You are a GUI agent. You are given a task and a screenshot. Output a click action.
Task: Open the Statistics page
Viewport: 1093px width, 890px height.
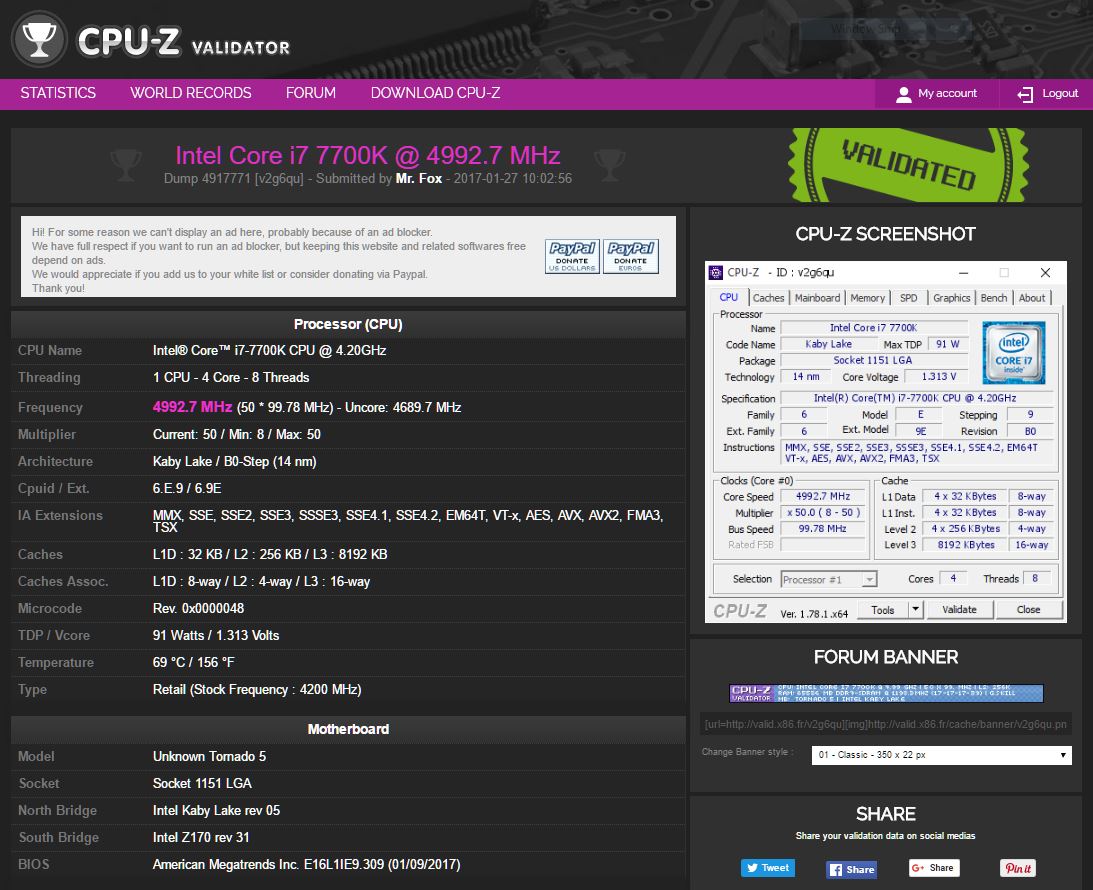58,93
